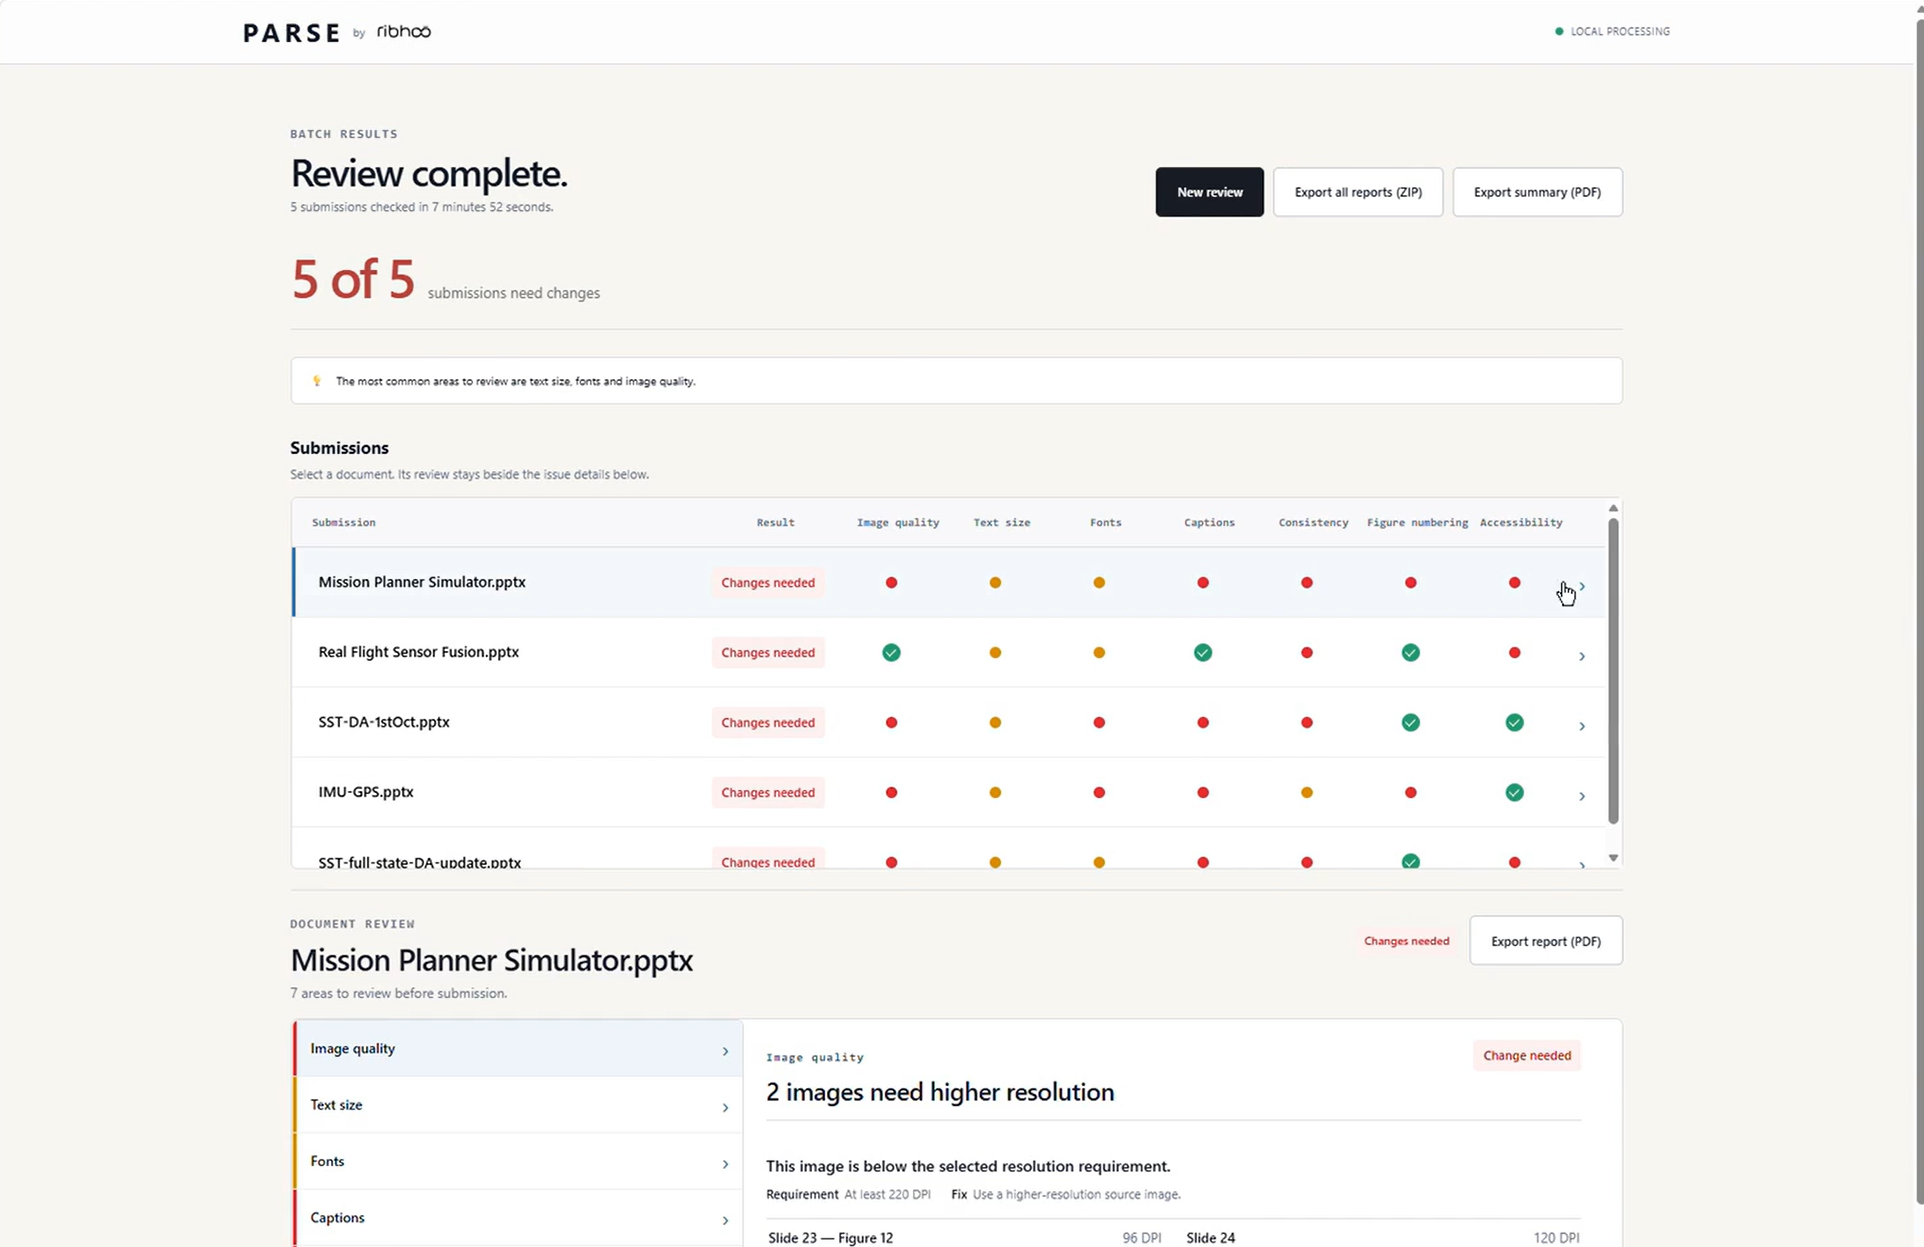Select Mission Planner Simulator.pptx filename
This screenshot has height=1247, width=1924.
point(422,582)
